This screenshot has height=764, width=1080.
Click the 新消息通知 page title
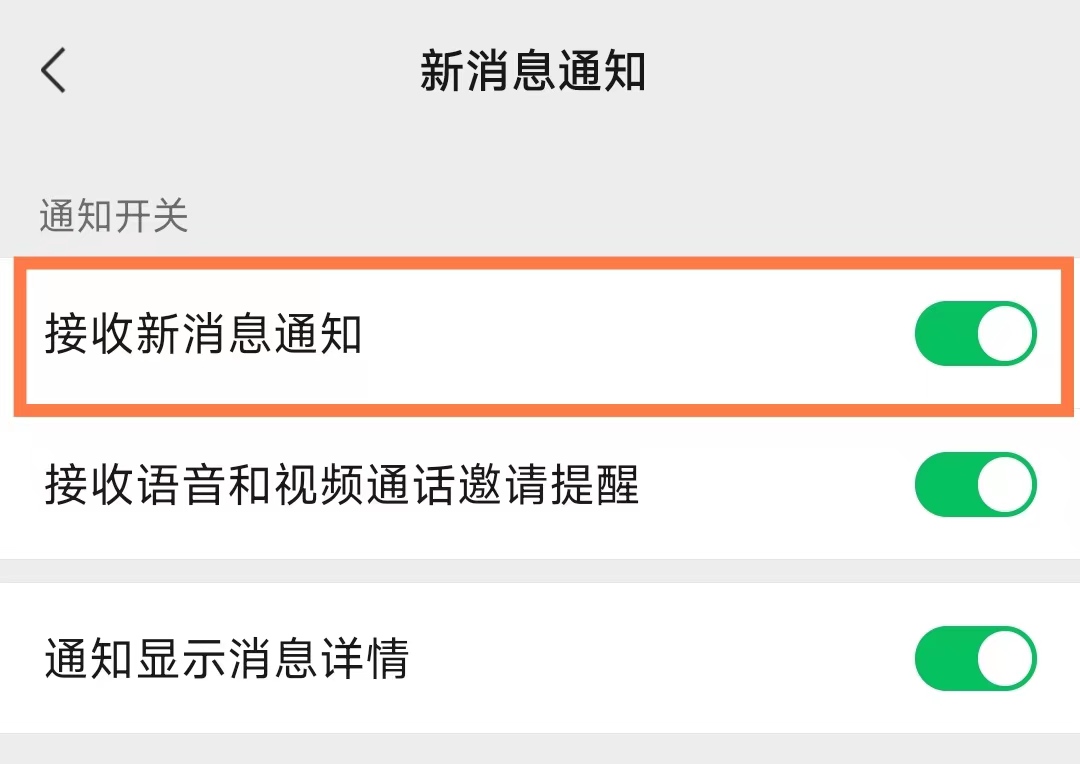coord(532,72)
